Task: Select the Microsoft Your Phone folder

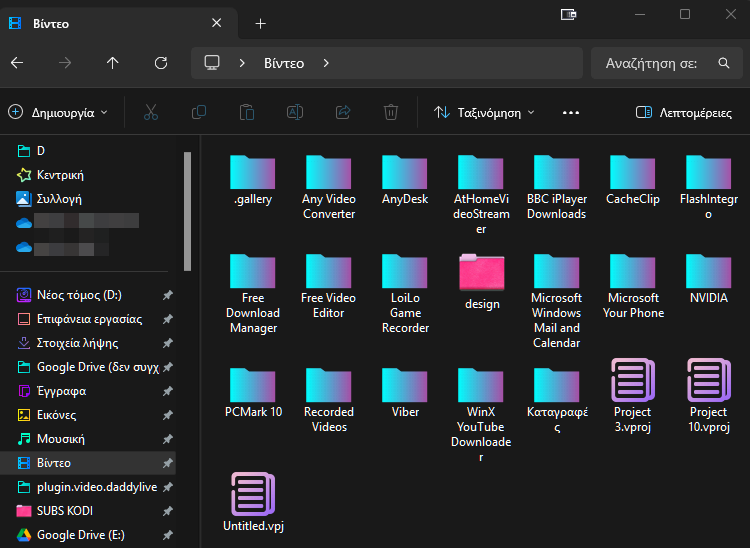Action: point(633,286)
